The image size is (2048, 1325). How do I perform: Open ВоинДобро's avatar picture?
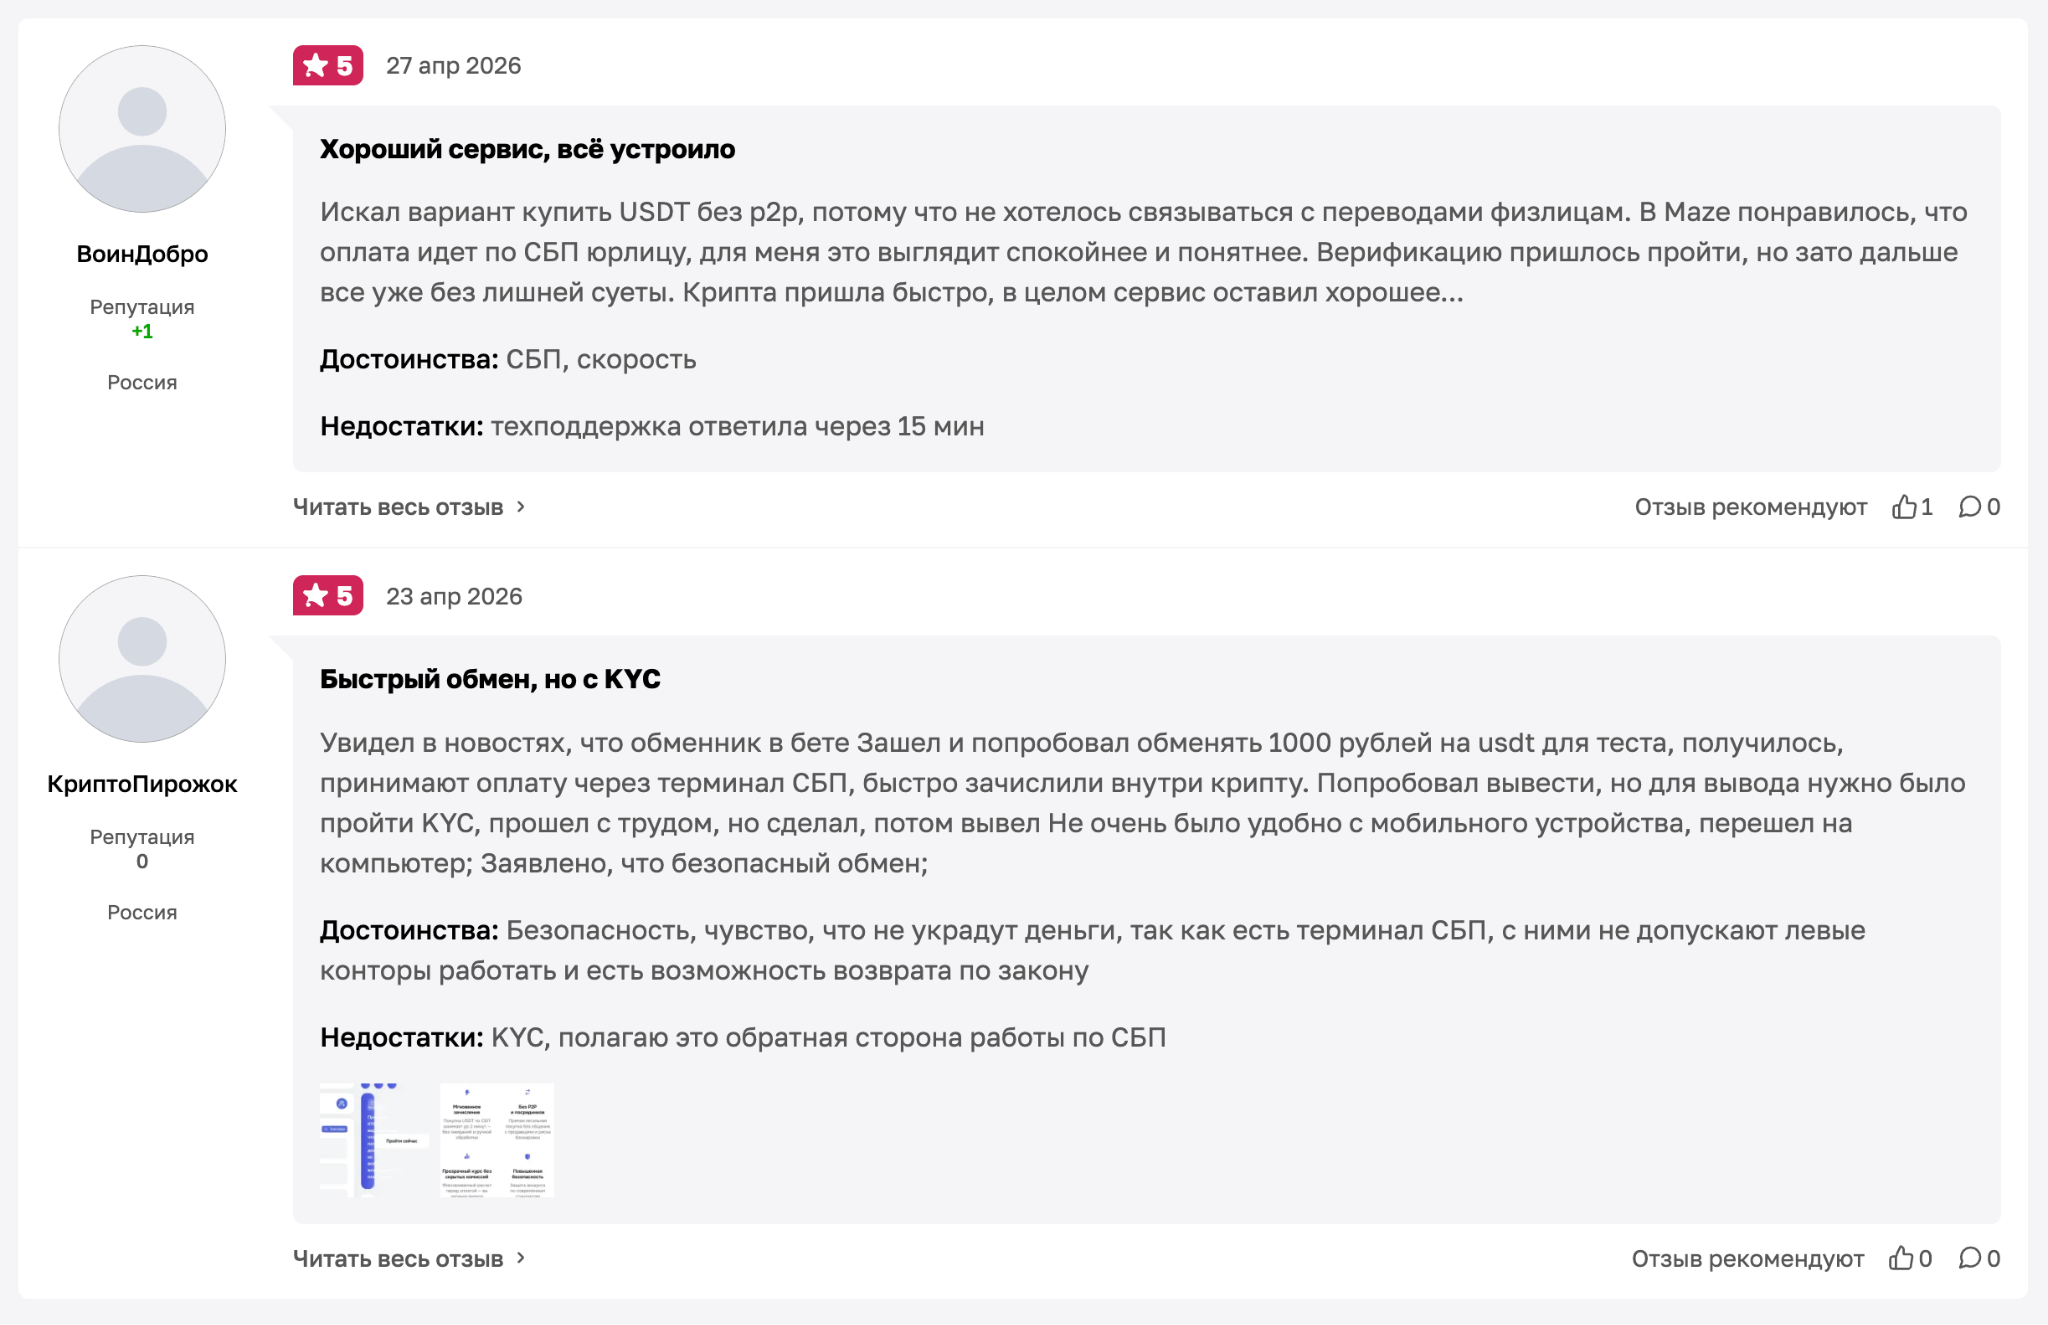(x=142, y=129)
